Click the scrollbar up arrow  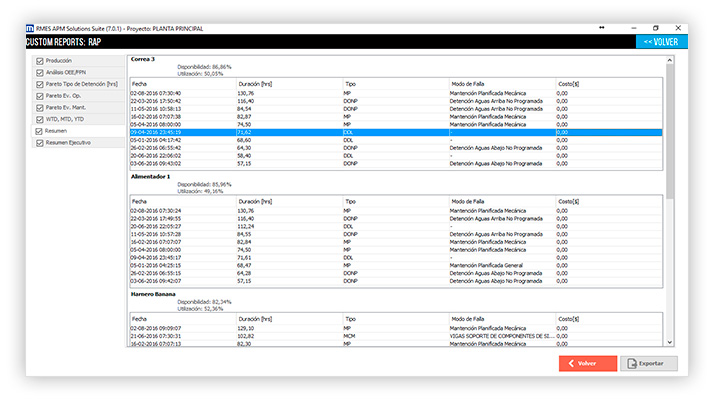[669, 60]
